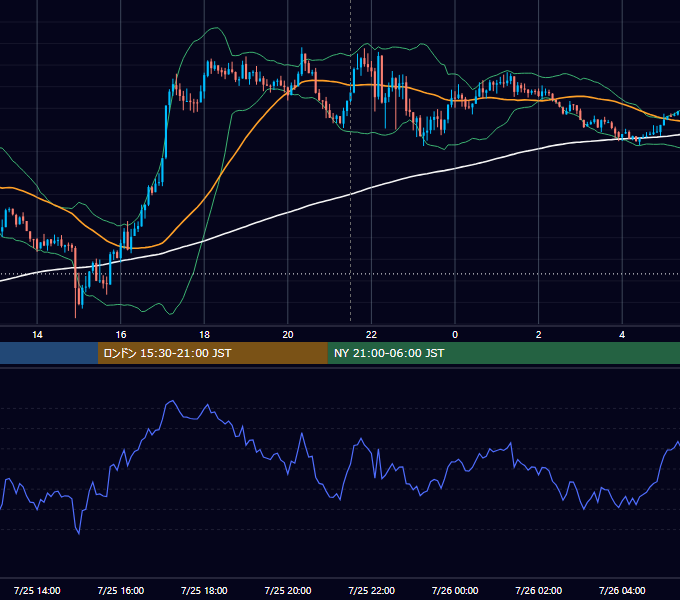Click the 7/26 02:00 label in the lower pane

pos(539,590)
